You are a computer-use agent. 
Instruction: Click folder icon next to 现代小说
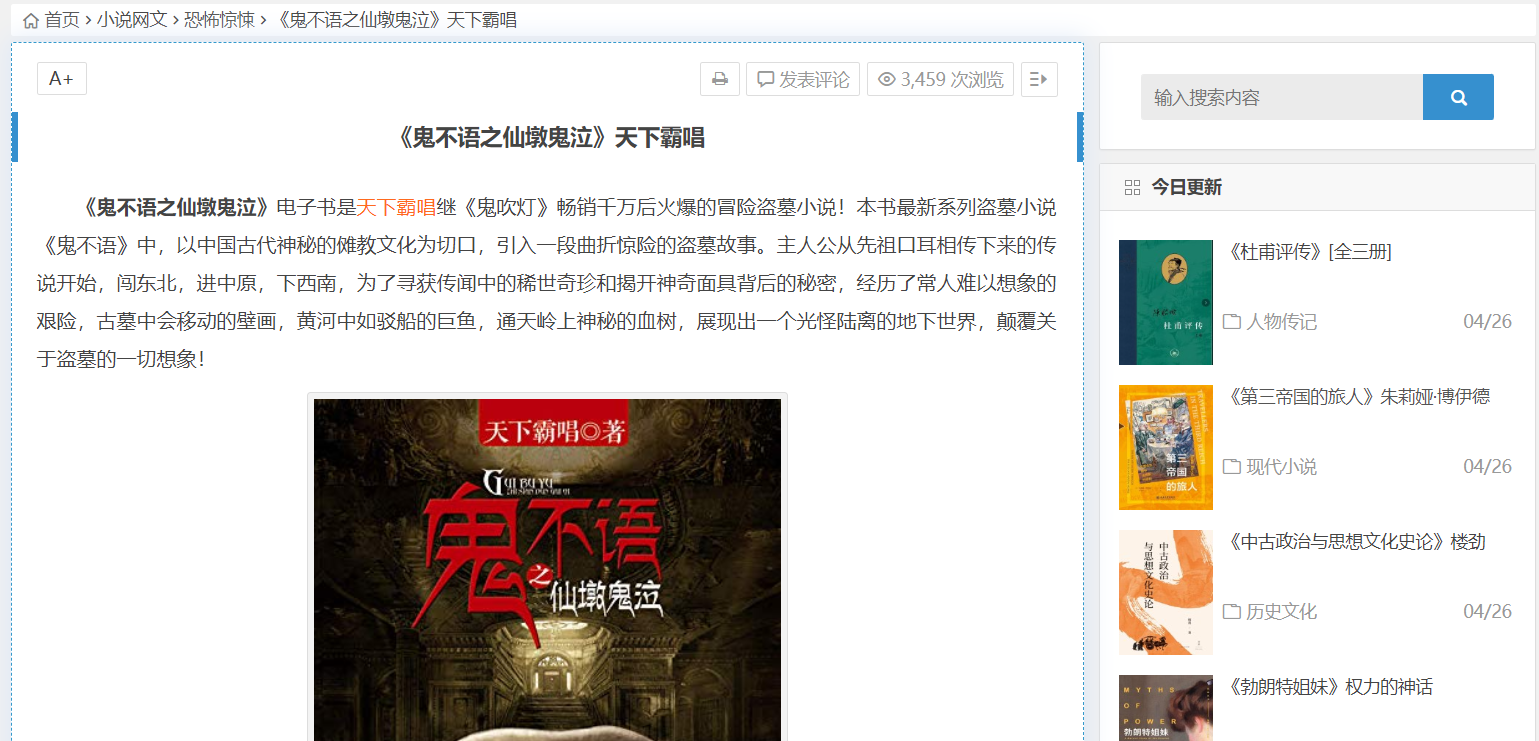(1232, 466)
